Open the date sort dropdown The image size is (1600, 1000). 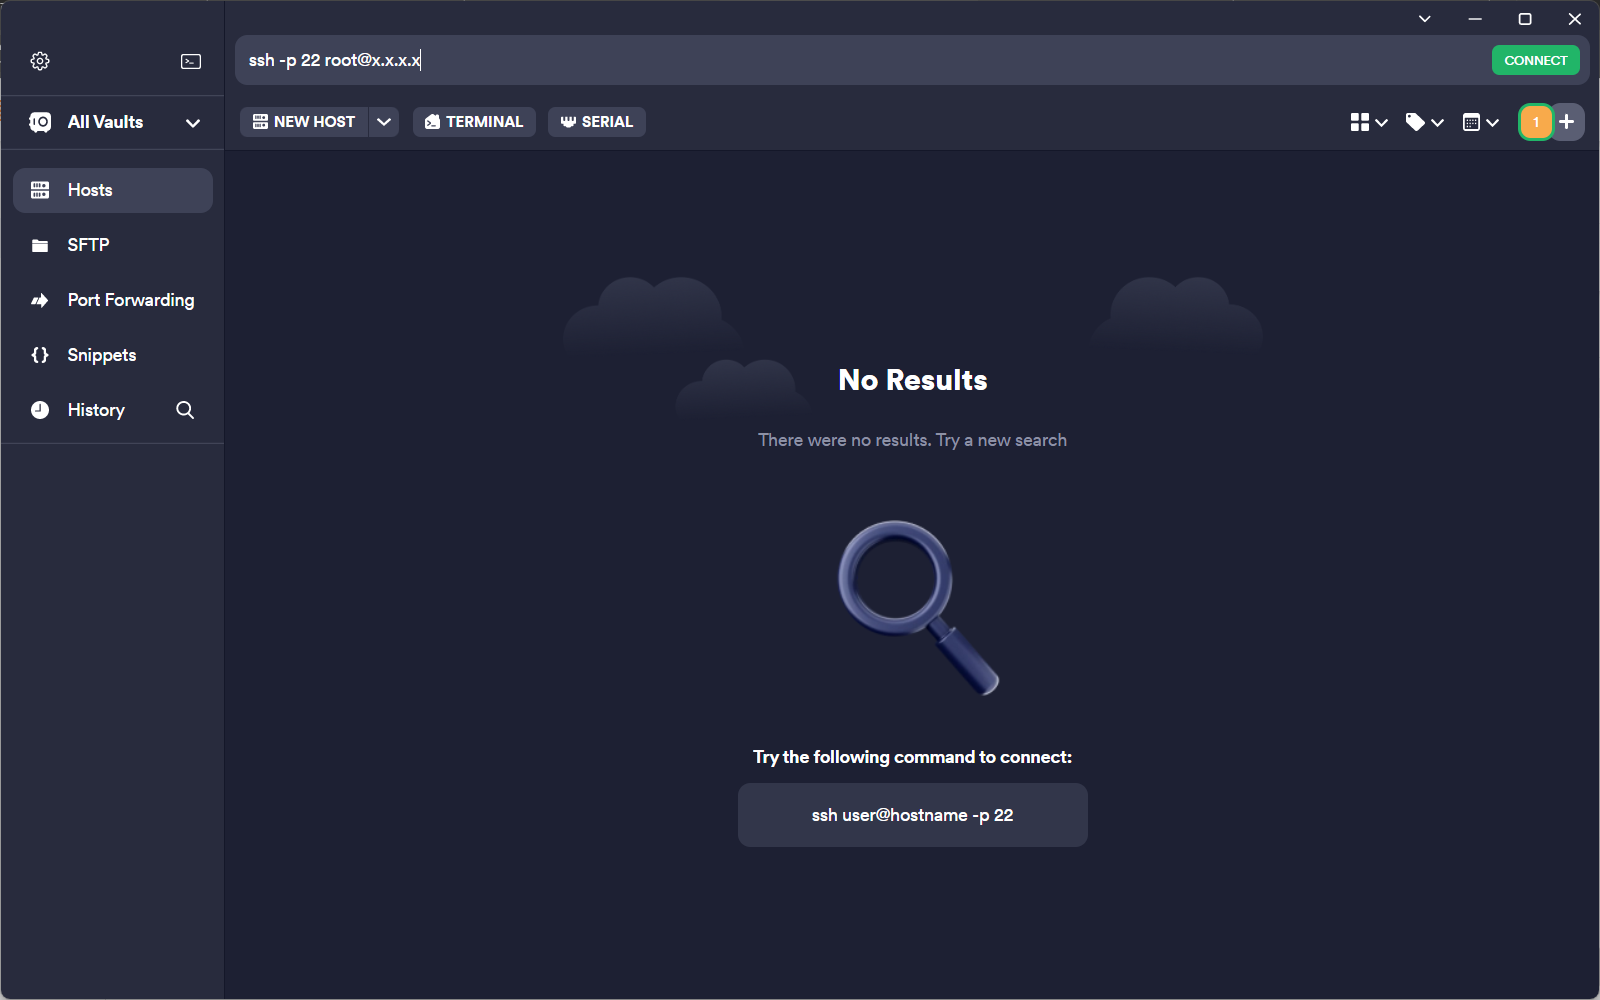[x=1480, y=122]
